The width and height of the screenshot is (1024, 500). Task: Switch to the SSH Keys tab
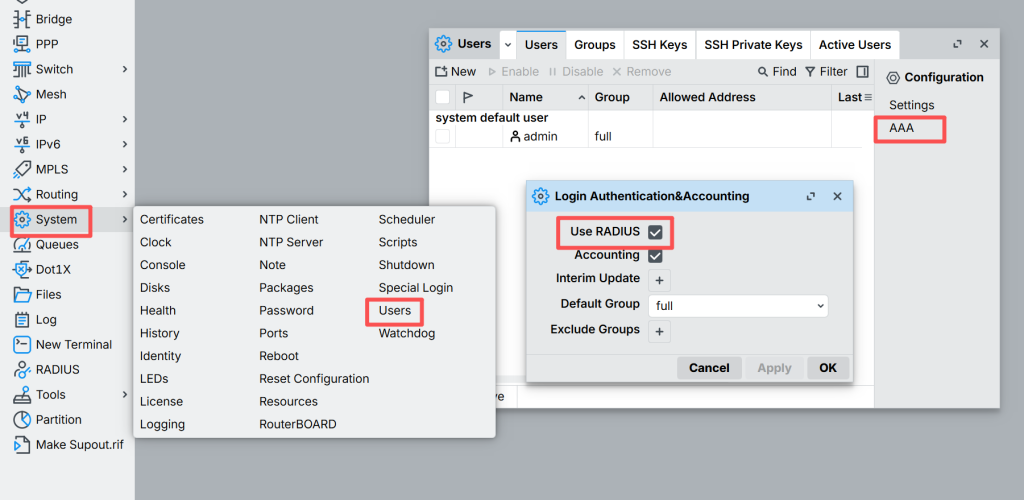click(659, 45)
